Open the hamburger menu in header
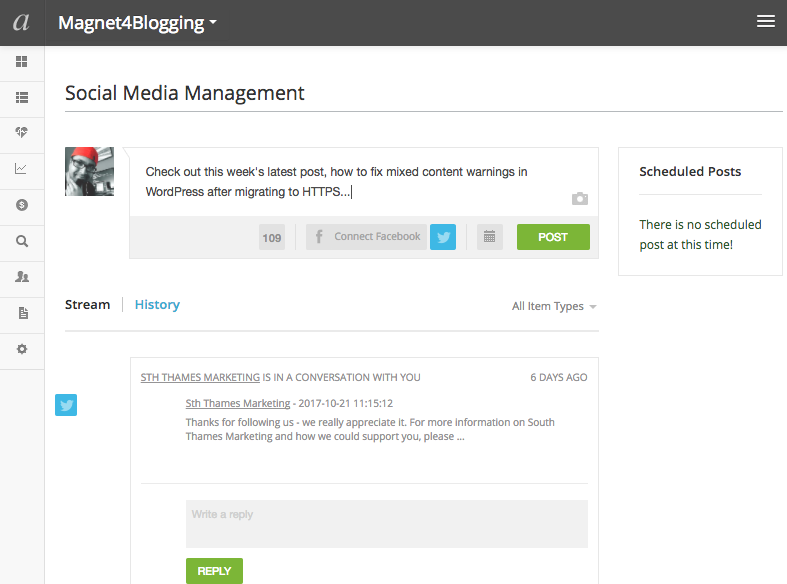787x584 pixels. pyautogui.click(x=766, y=21)
